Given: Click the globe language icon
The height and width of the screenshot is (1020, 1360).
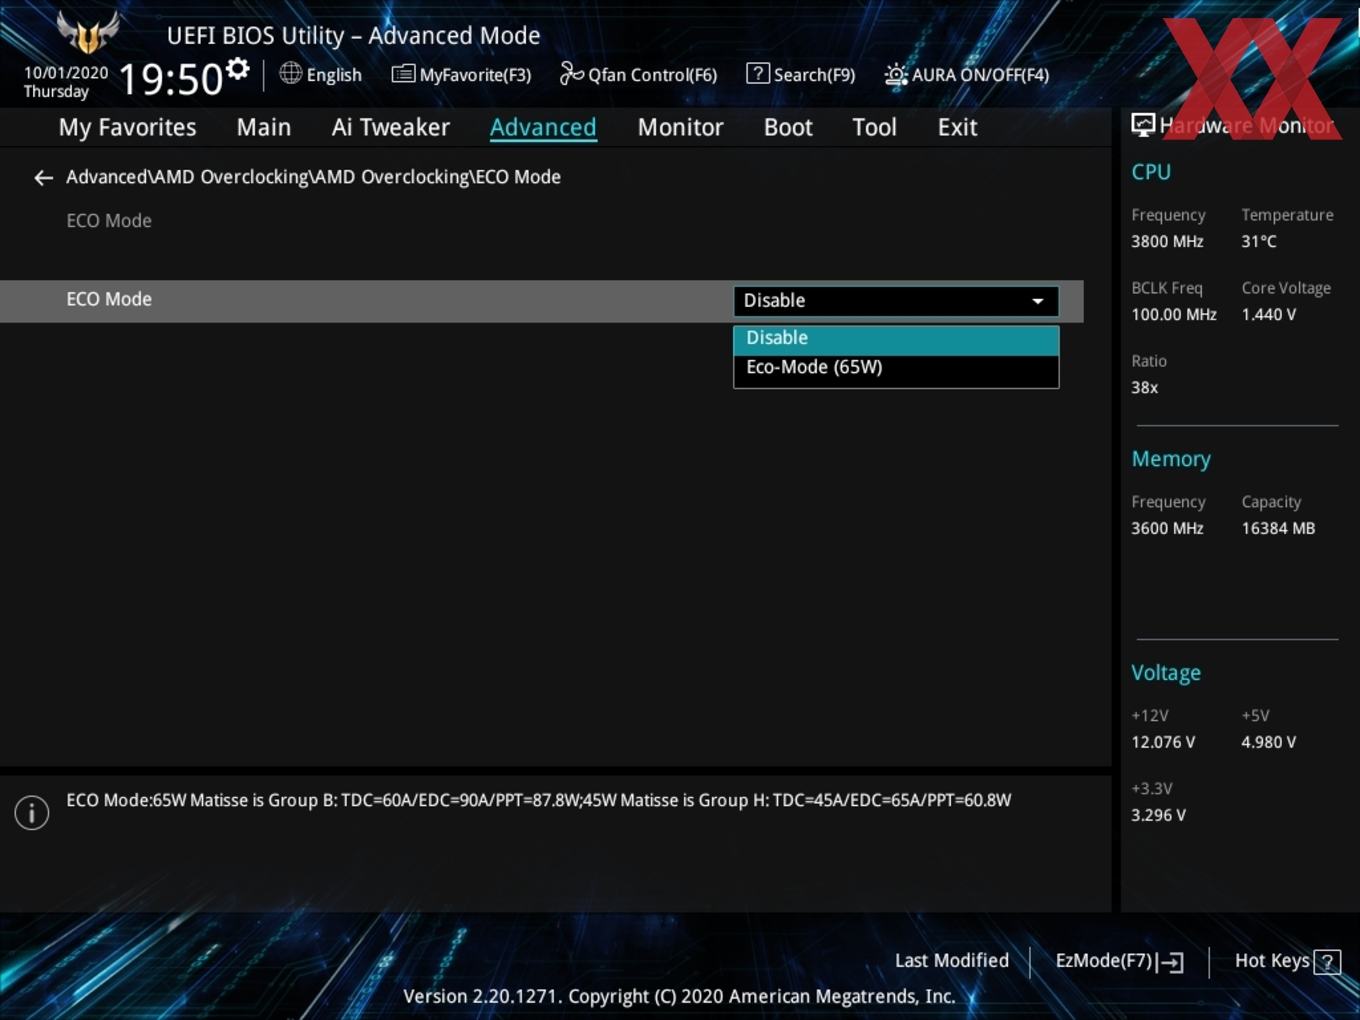Looking at the screenshot, I should click(291, 73).
